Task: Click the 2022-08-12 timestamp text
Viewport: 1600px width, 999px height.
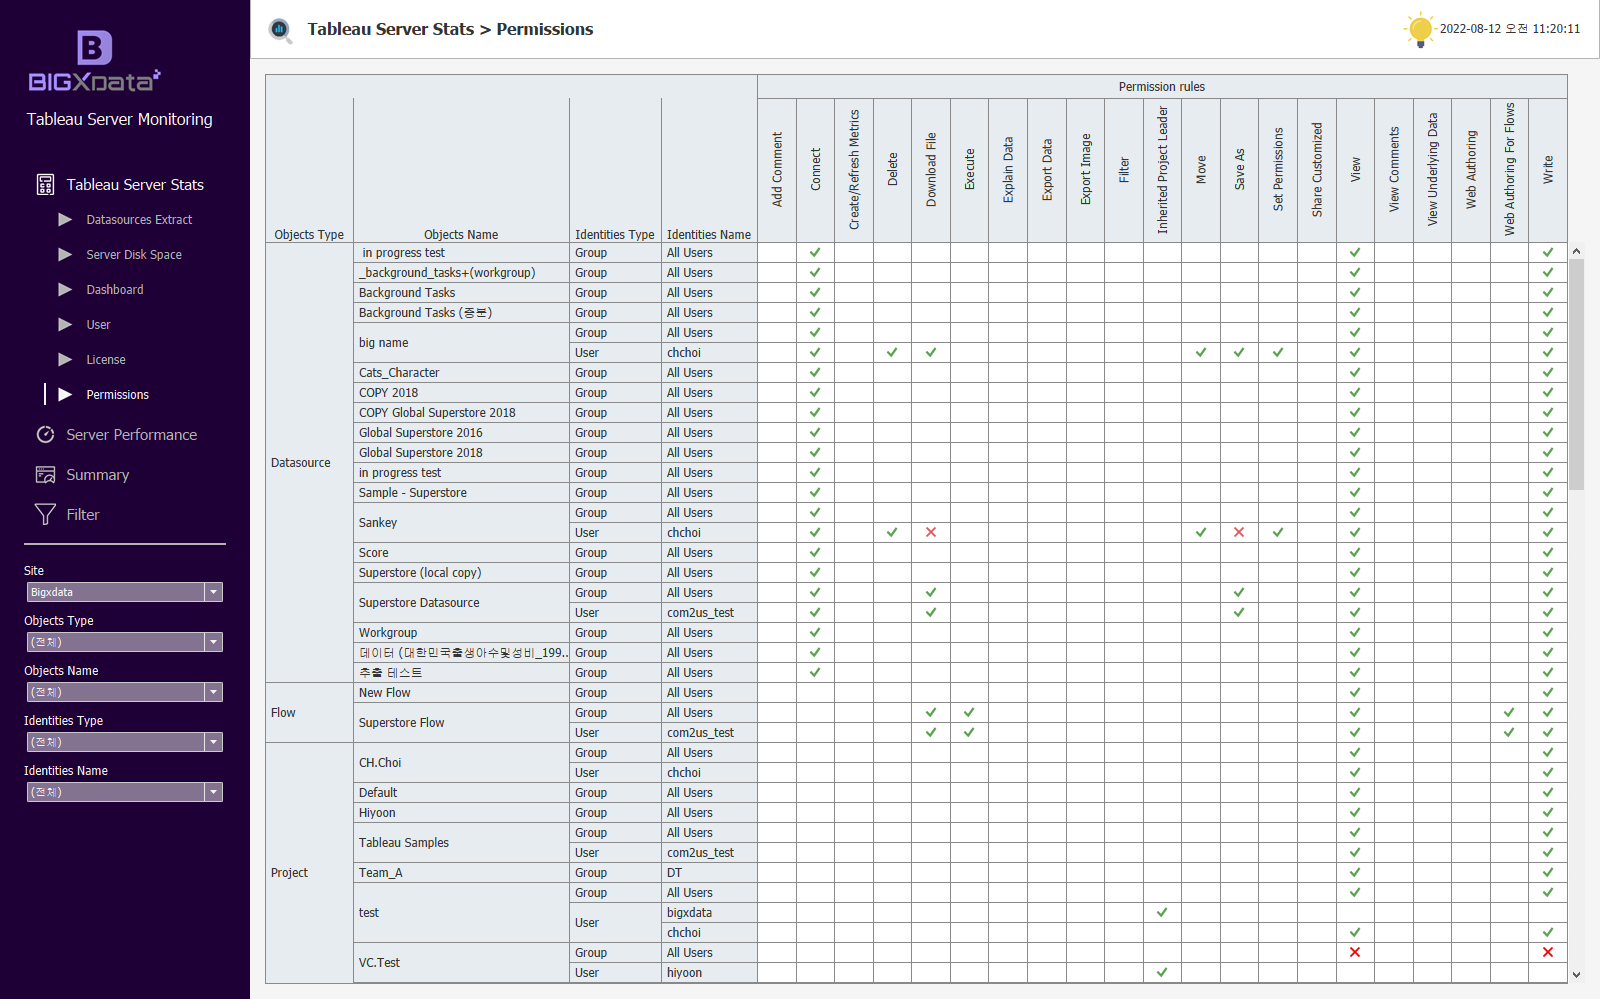Action: pos(1510,29)
